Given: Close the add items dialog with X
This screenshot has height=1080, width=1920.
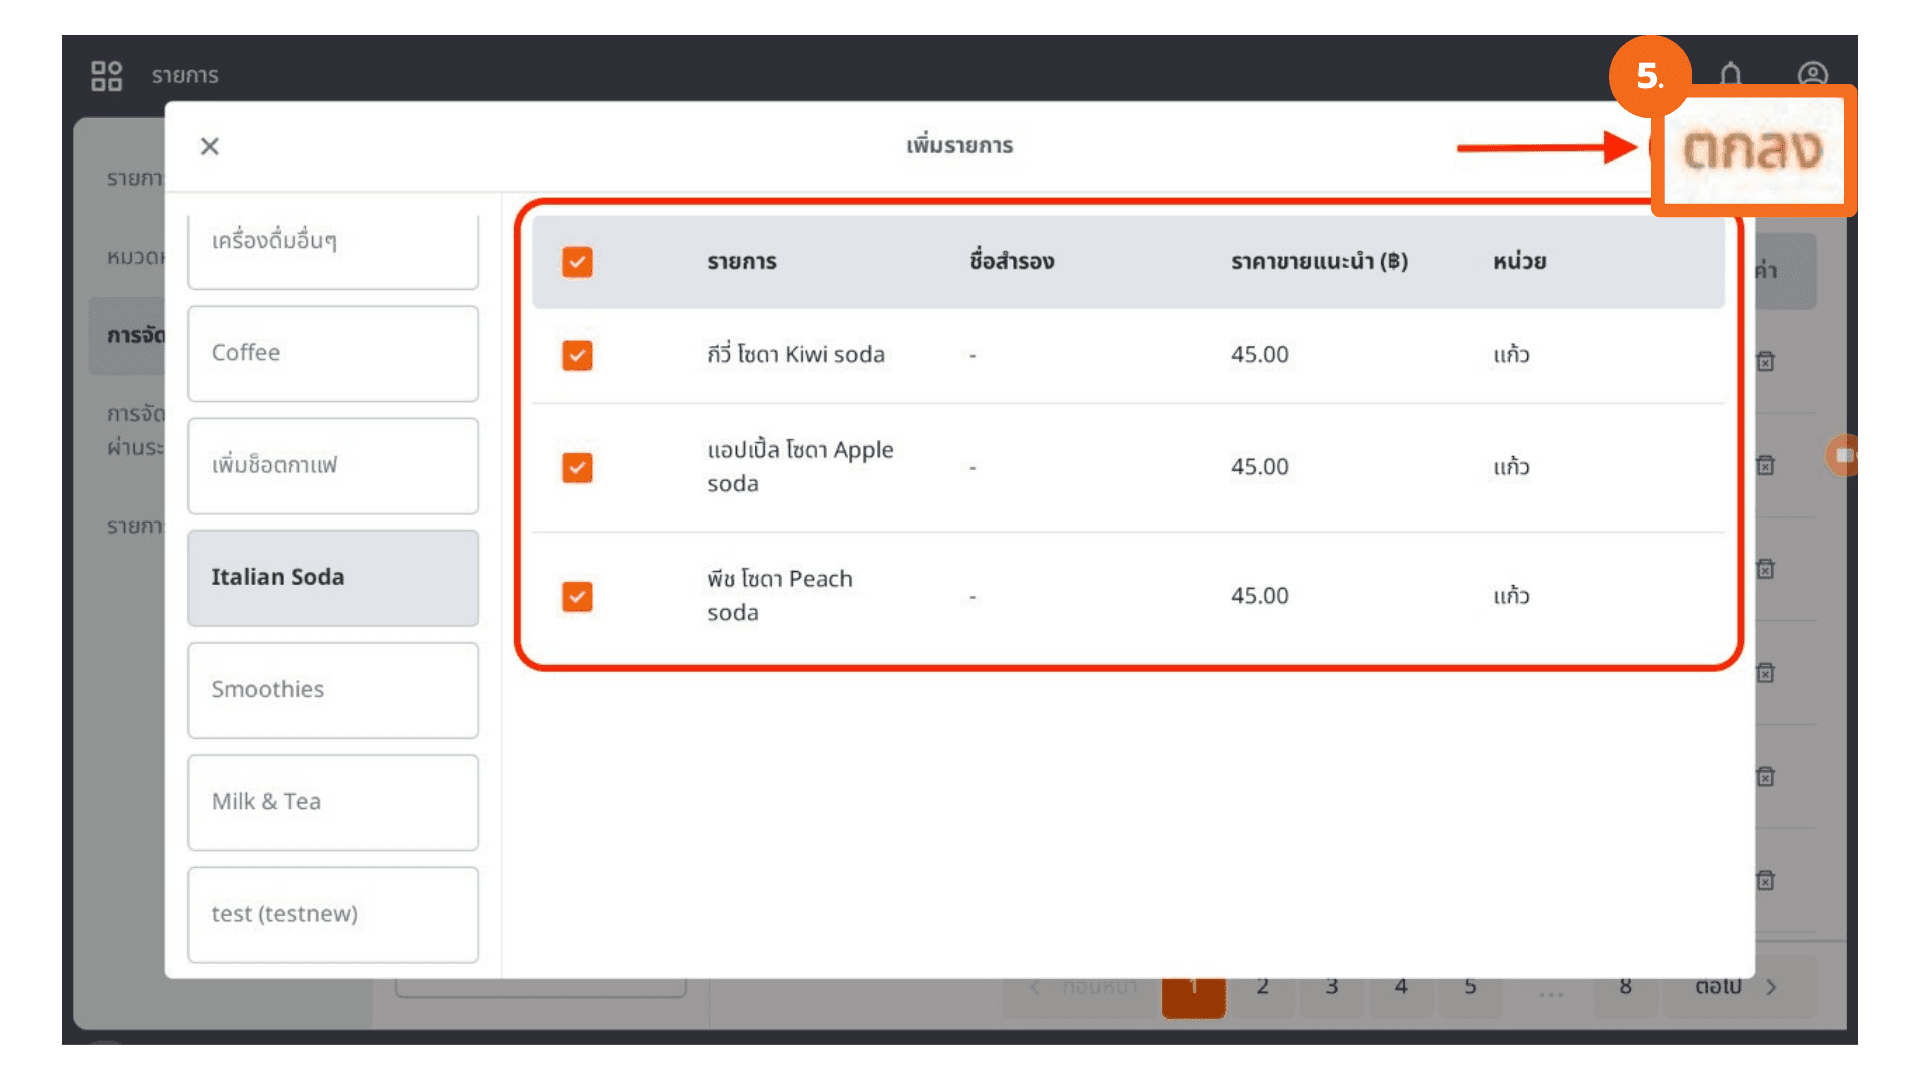Looking at the screenshot, I should [x=210, y=147].
